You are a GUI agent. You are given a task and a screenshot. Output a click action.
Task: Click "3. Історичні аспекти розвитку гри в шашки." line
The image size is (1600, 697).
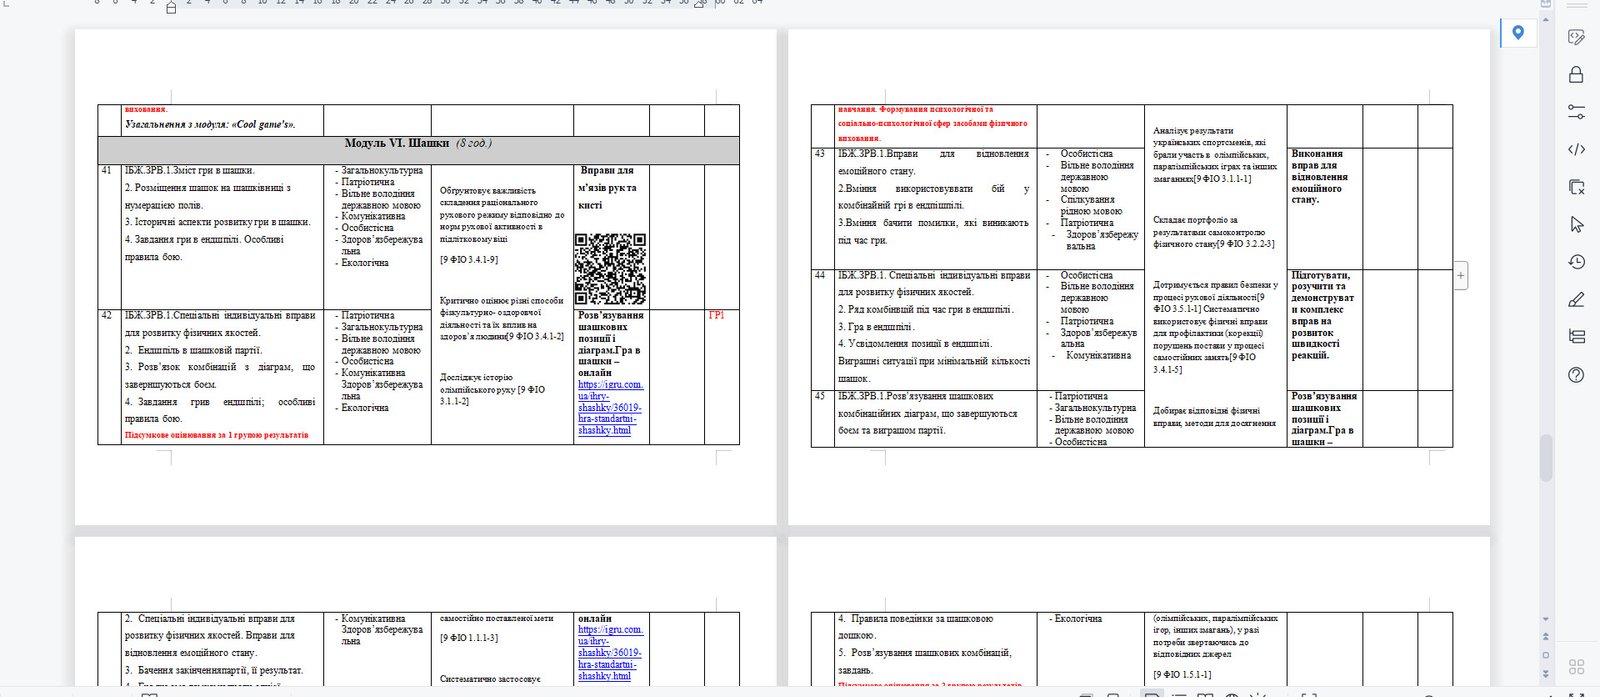[218, 222]
